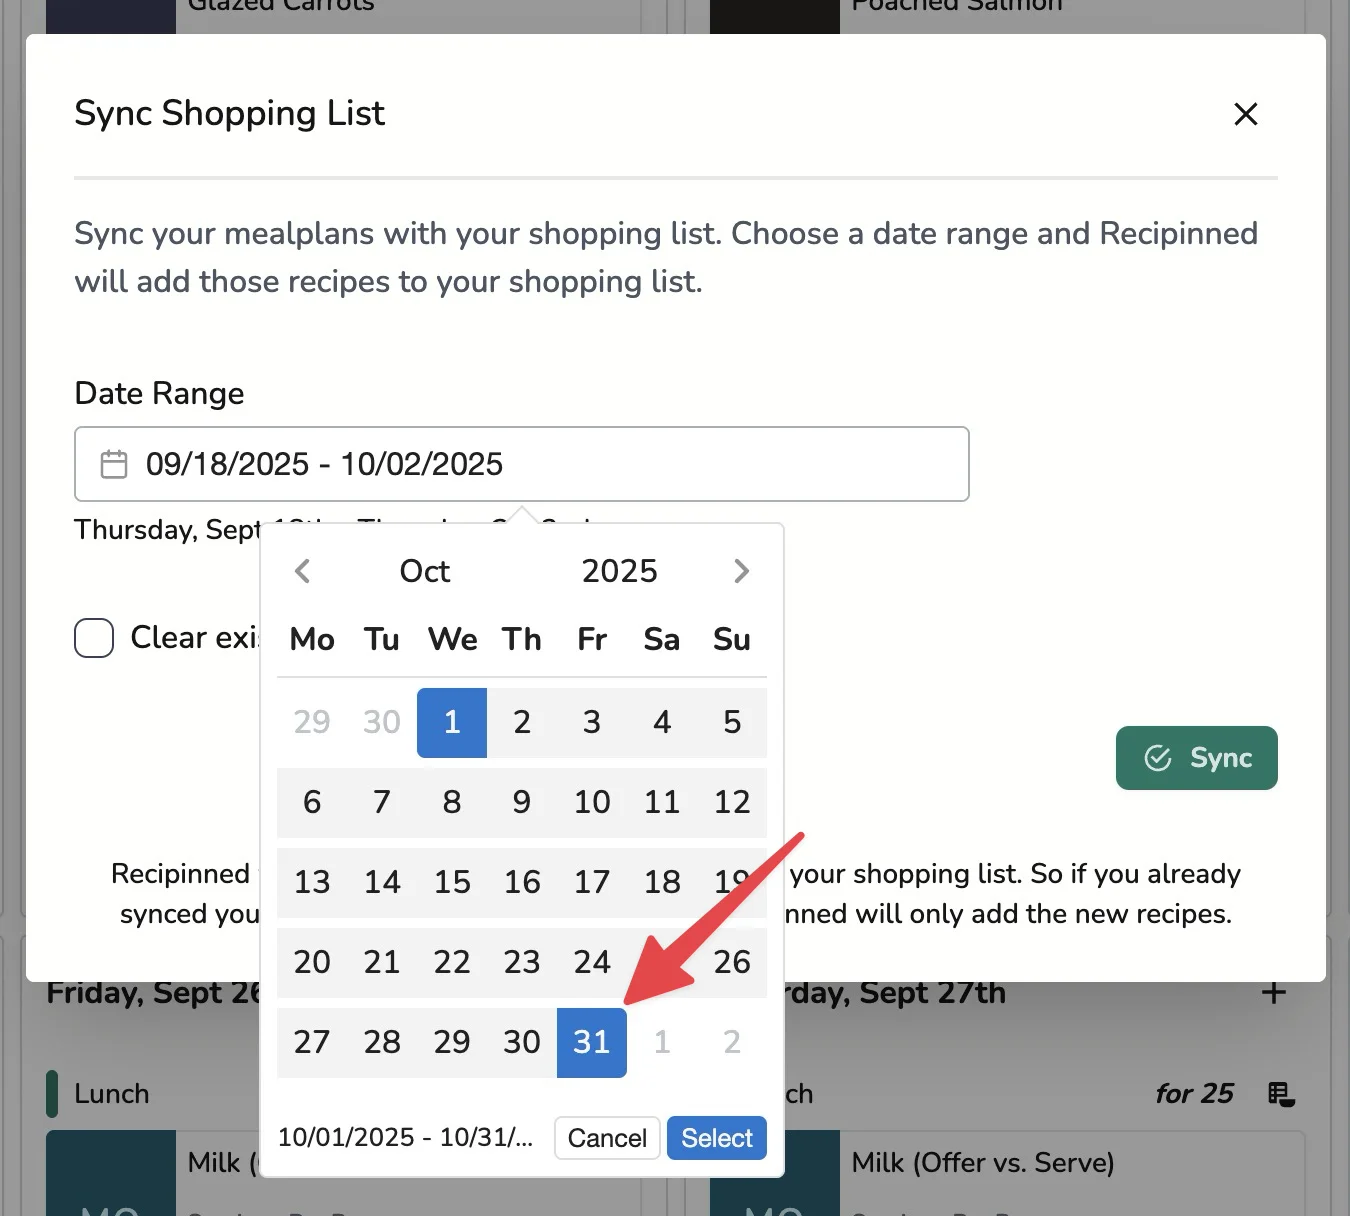Cancel the date picker selection

(x=607, y=1138)
